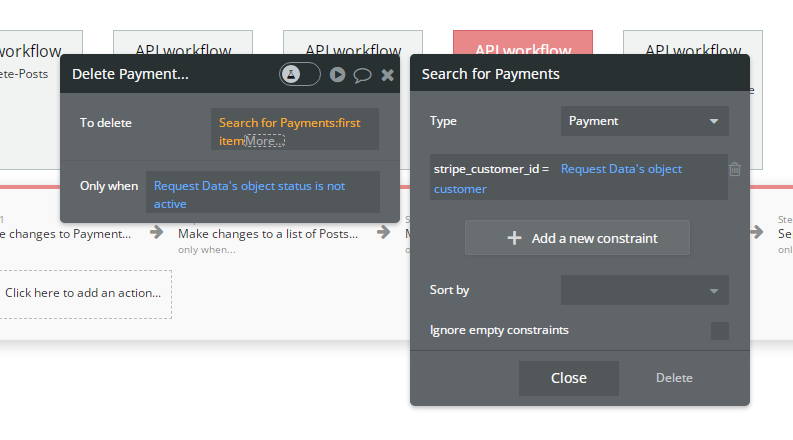The image size is (793, 440).
Task: Enable Ignore empty constraints checkbox
Action: (720, 331)
